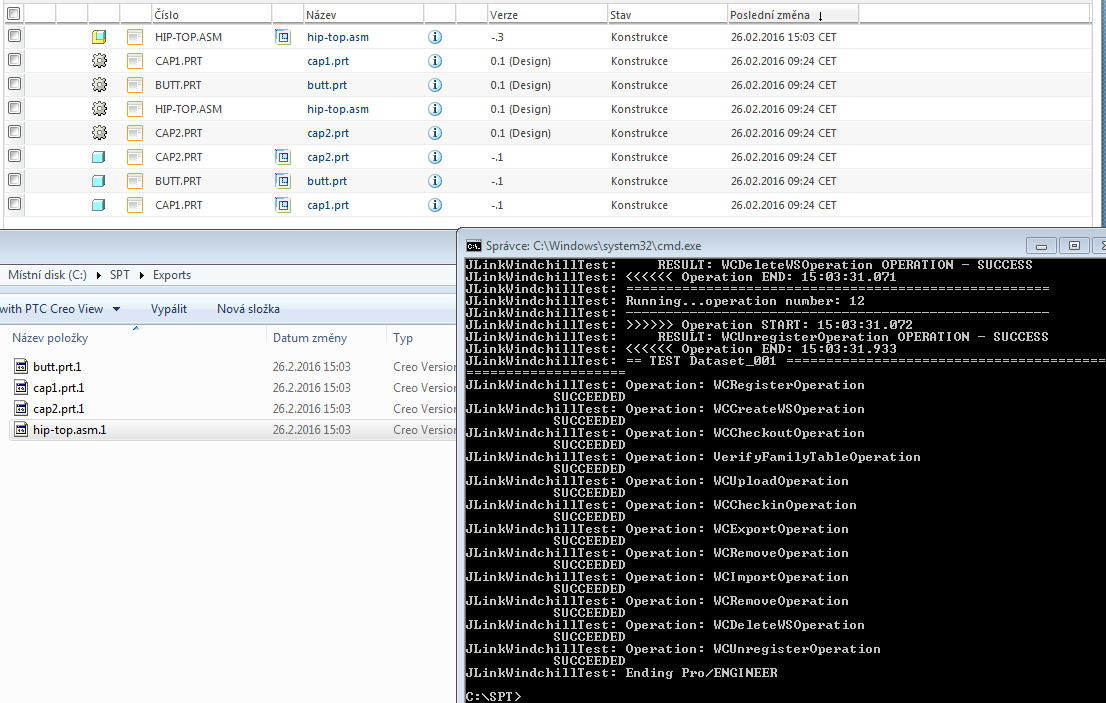1106x703 pixels.
Task: Navigate to SPT folder in breadcrumb
Action: click(x=120, y=275)
